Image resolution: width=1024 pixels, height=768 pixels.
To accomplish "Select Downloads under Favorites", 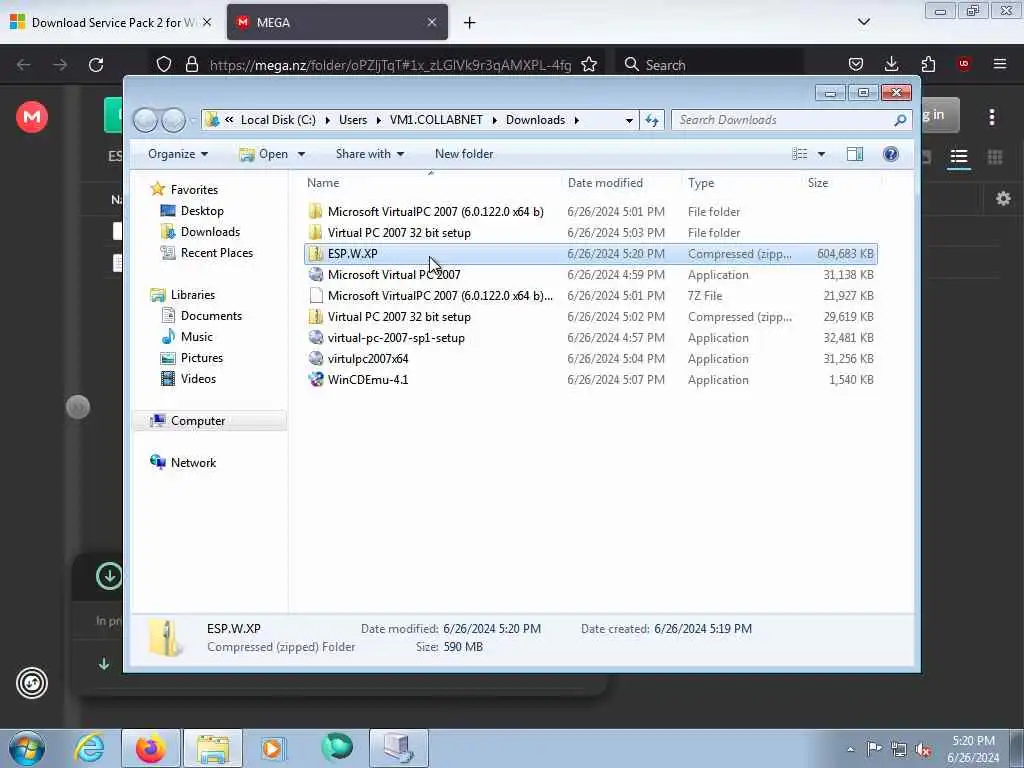I will click(210, 232).
